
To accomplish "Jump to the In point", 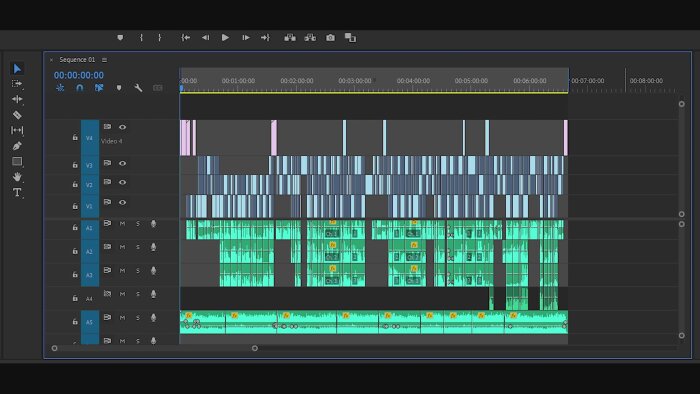I will [x=186, y=38].
